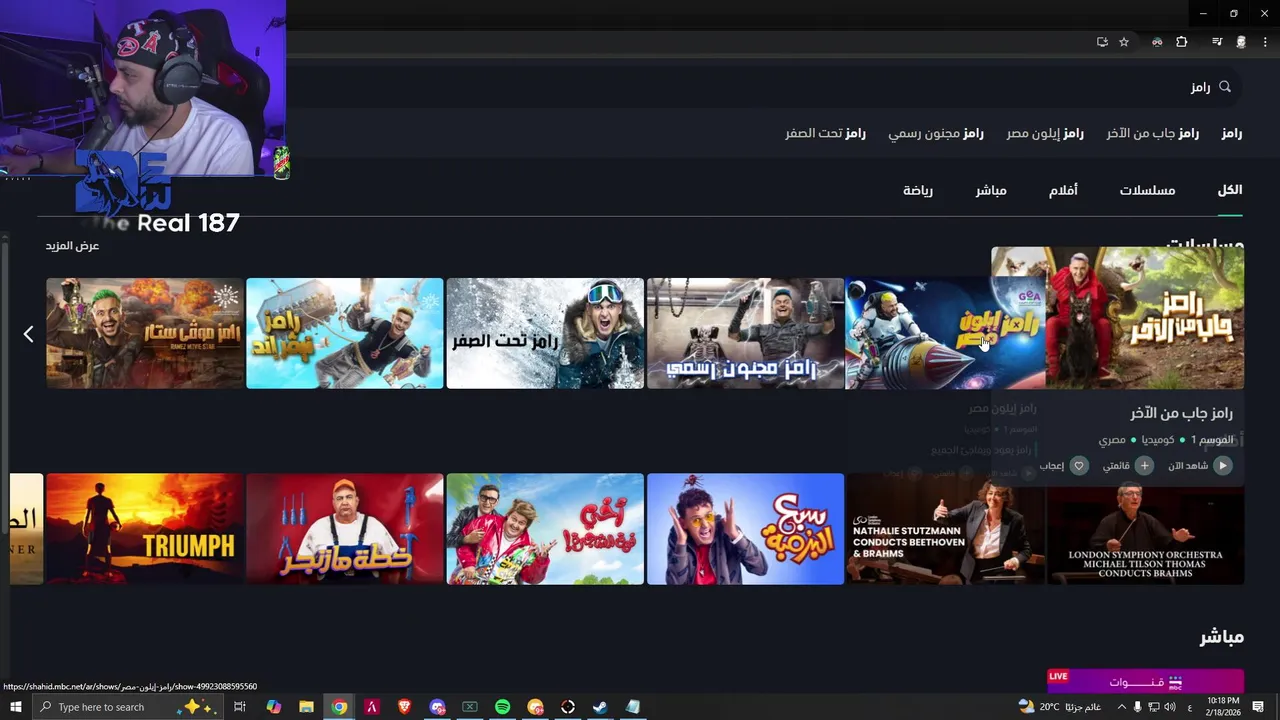The image size is (1280, 720).
Task: Switch to the رياضة tab
Action: [x=918, y=190]
